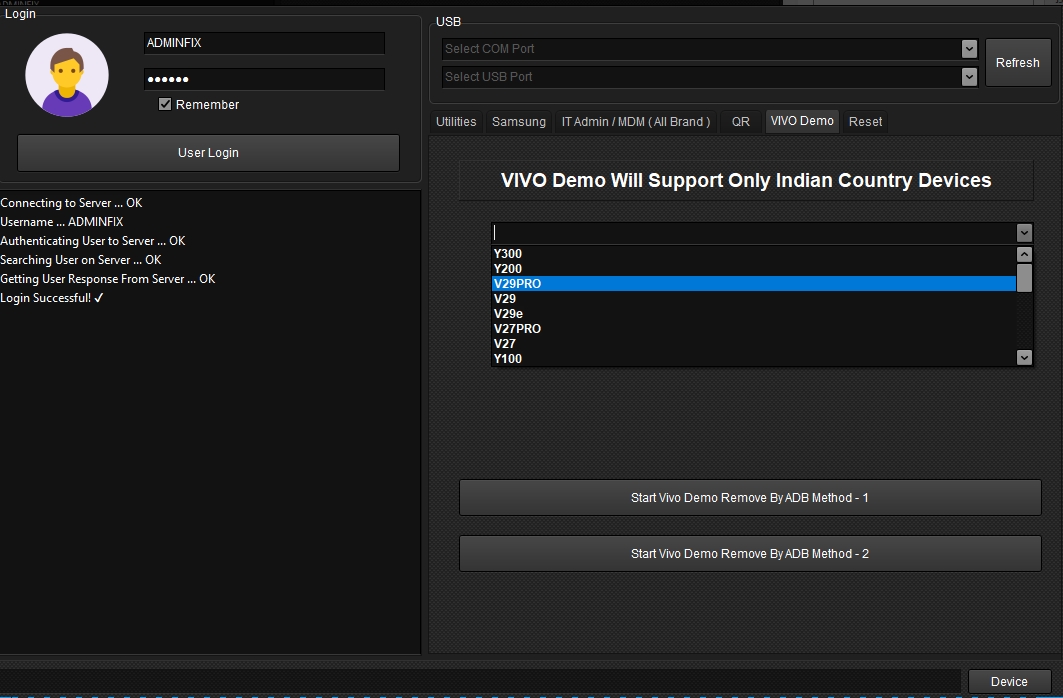
Task: Click the model list scroll up arrow
Action: coord(1024,255)
